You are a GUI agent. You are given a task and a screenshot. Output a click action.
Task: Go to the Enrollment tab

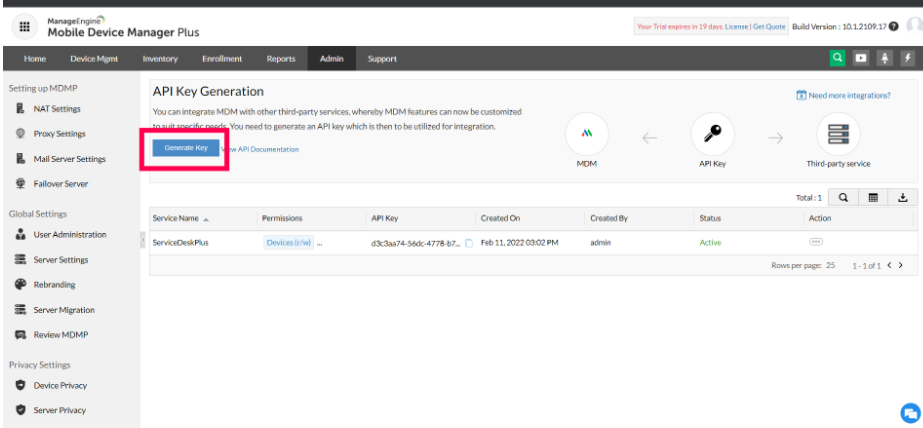pyautogui.click(x=222, y=59)
